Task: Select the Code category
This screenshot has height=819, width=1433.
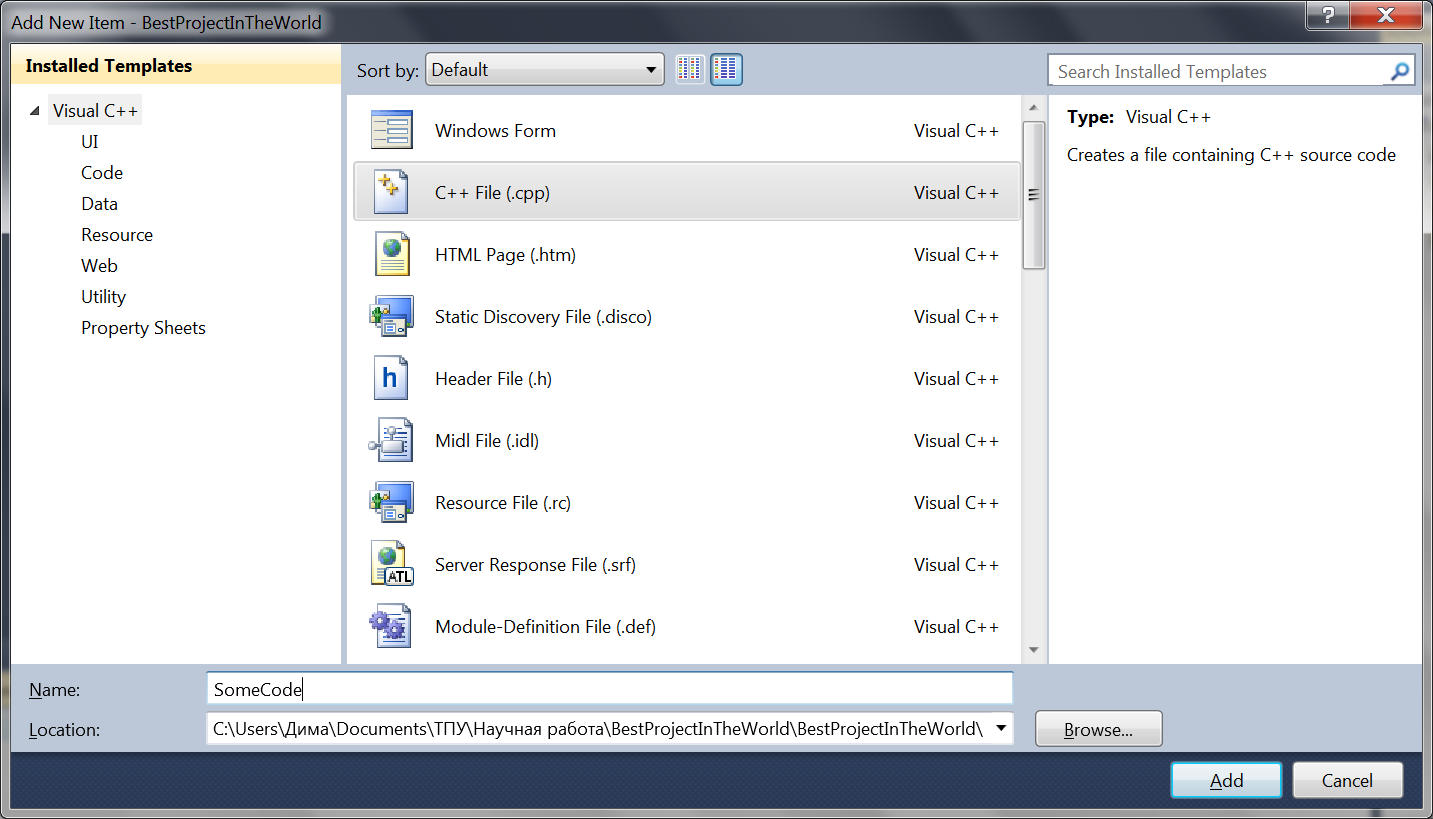Action: tap(102, 173)
